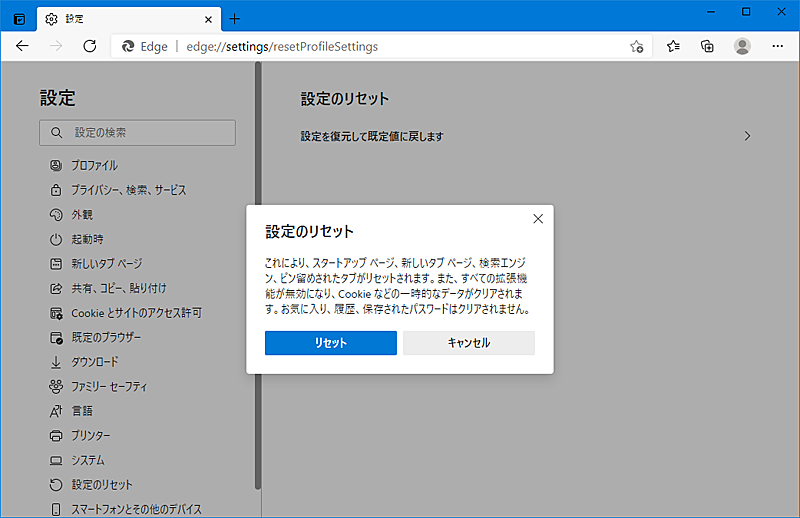
Task: Click the キャンセル button in dialog
Action: (469, 343)
